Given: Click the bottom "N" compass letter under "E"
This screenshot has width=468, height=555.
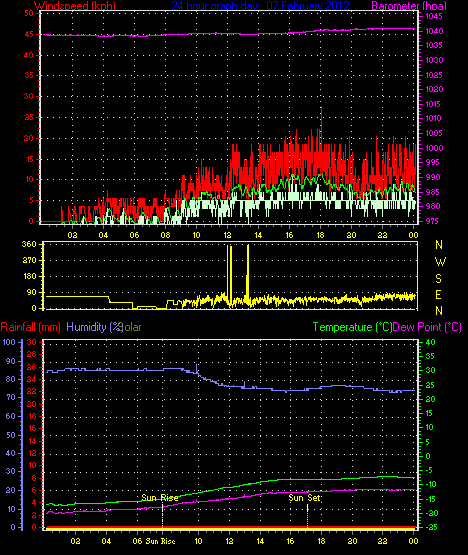Looking at the screenshot, I should [x=439, y=311].
